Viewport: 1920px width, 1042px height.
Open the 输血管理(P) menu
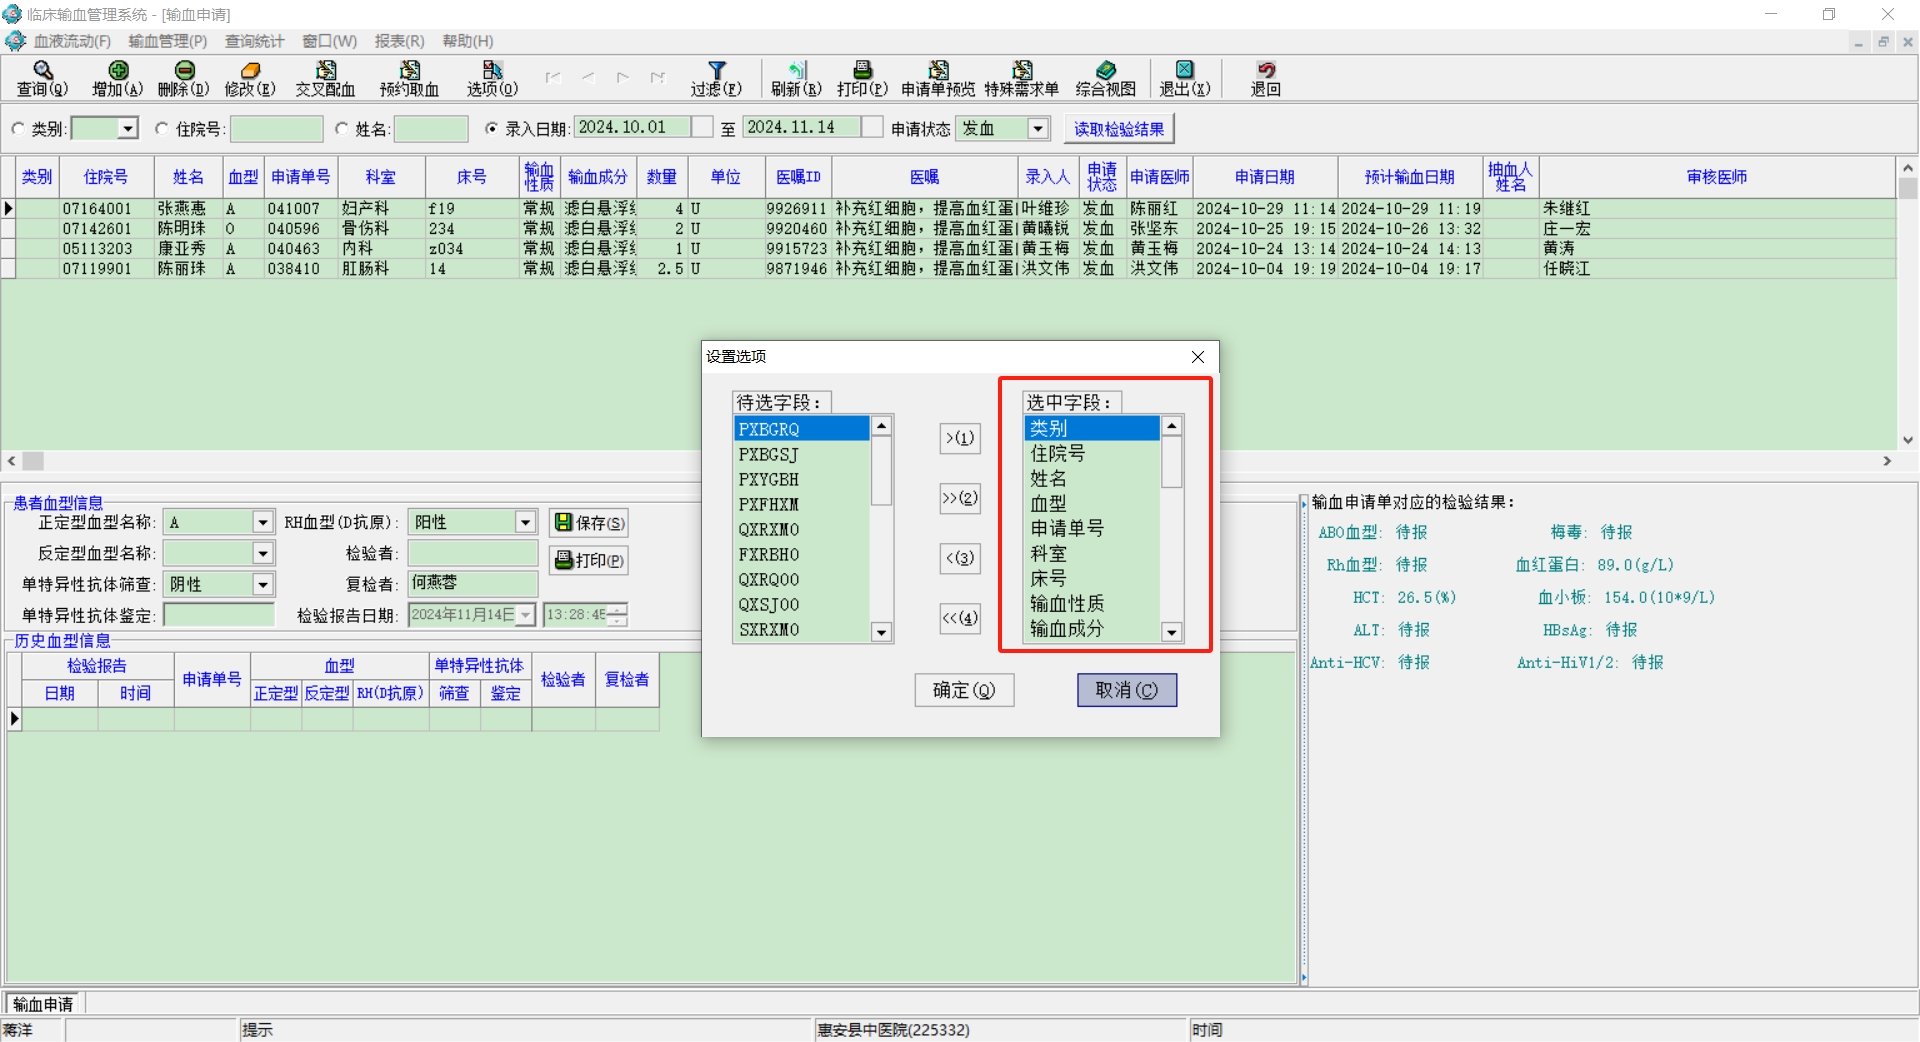pyautogui.click(x=168, y=41)
